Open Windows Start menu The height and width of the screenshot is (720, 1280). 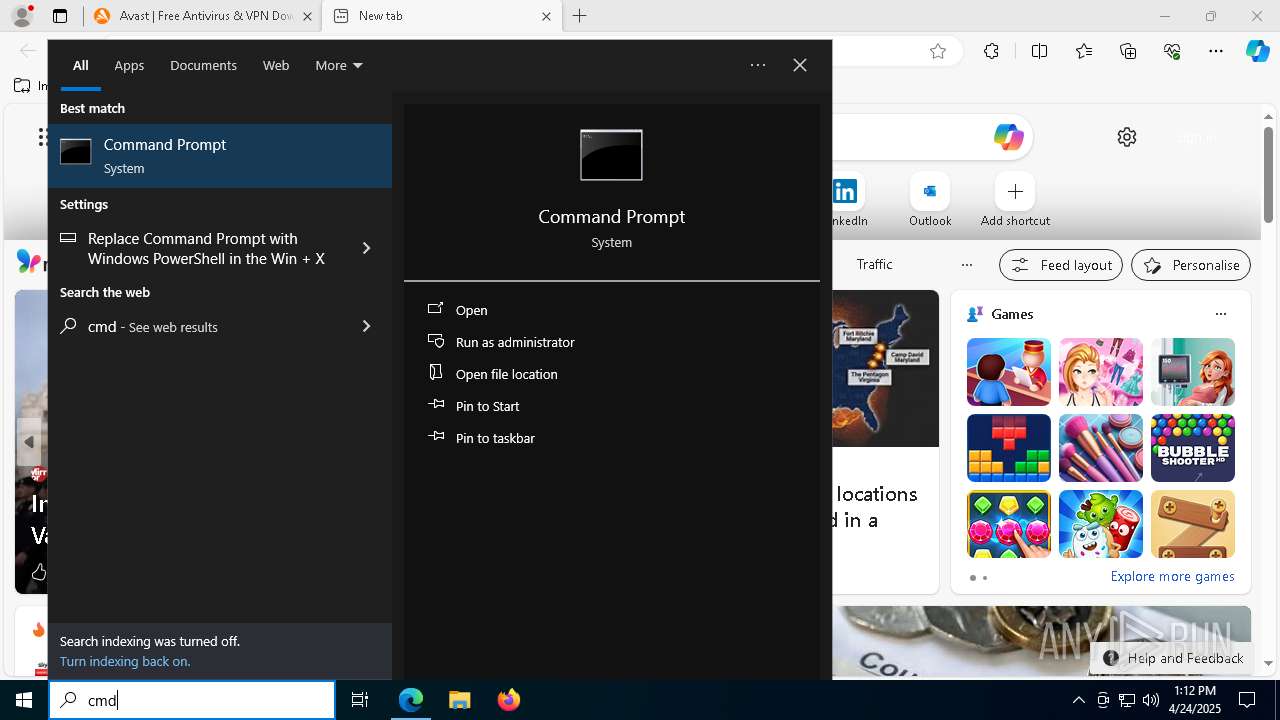point(24,700)
